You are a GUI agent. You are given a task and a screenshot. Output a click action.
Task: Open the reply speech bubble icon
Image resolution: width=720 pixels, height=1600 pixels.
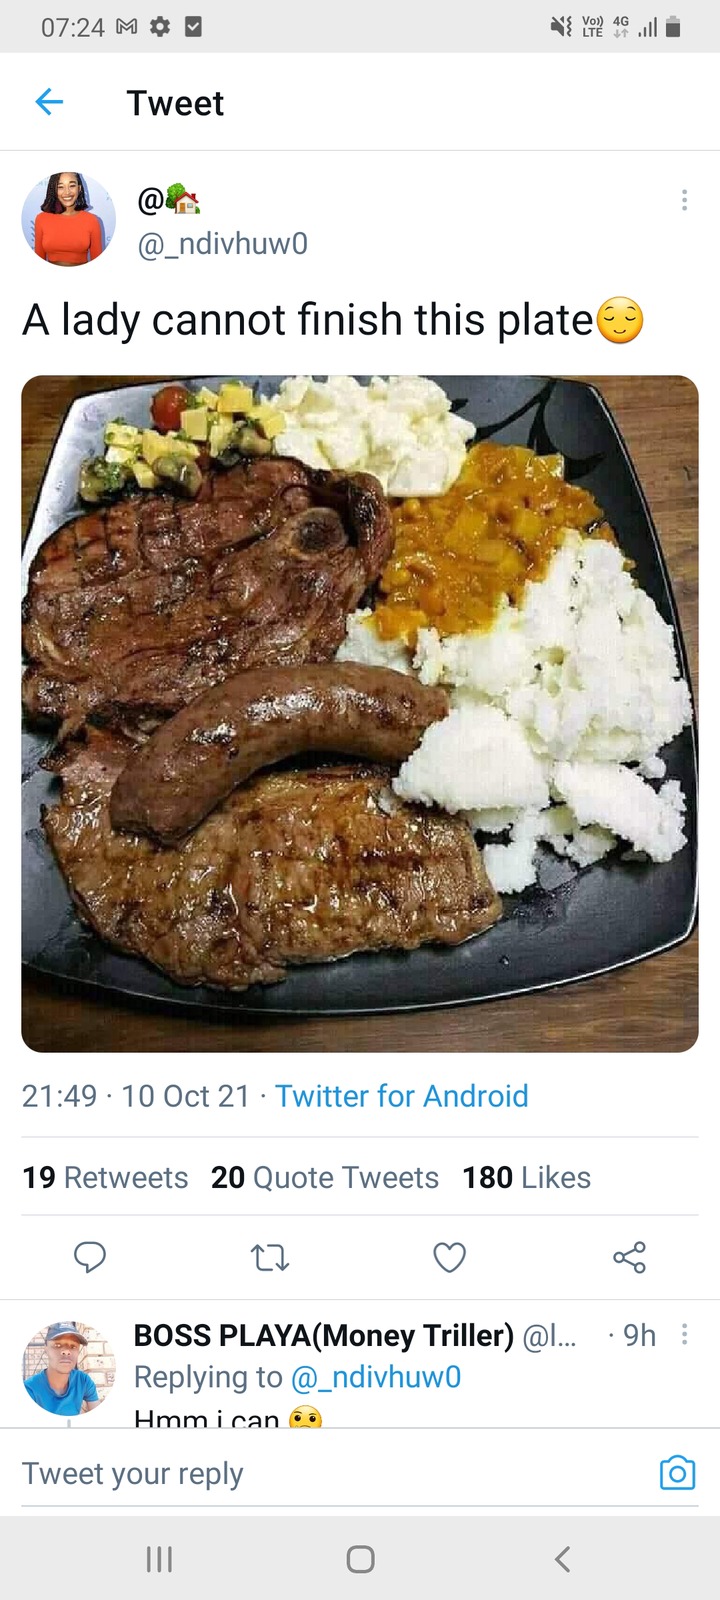(x=90, y=1257)
